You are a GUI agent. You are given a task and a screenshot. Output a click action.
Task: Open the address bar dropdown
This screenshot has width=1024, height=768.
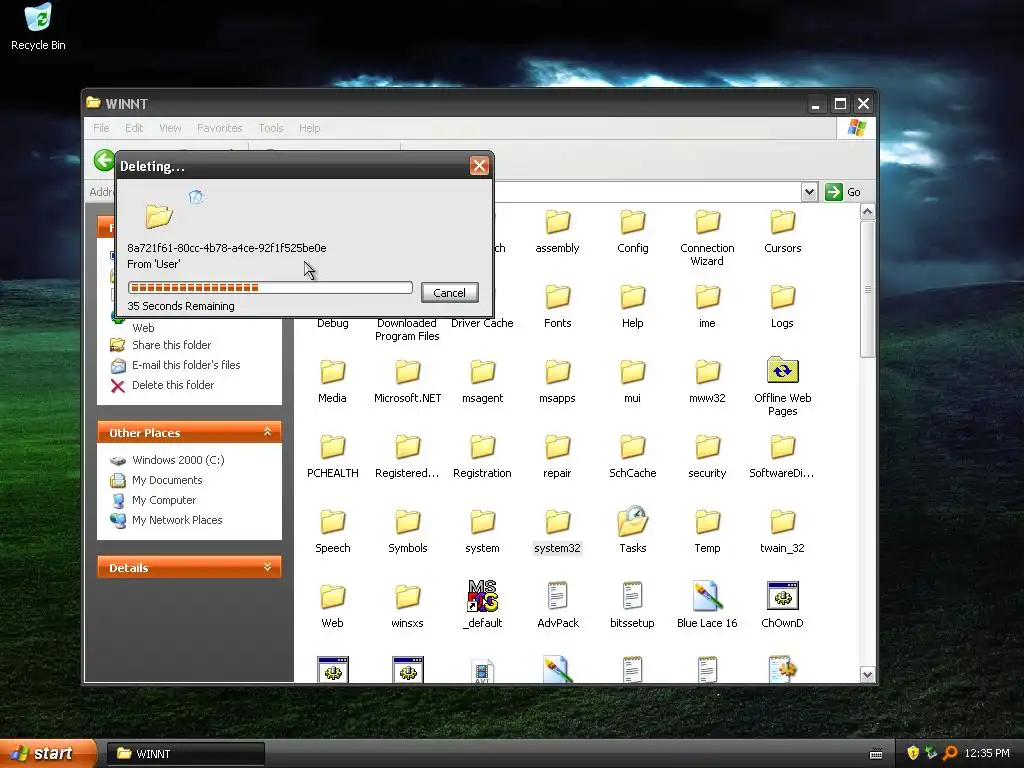pos(809,192)
